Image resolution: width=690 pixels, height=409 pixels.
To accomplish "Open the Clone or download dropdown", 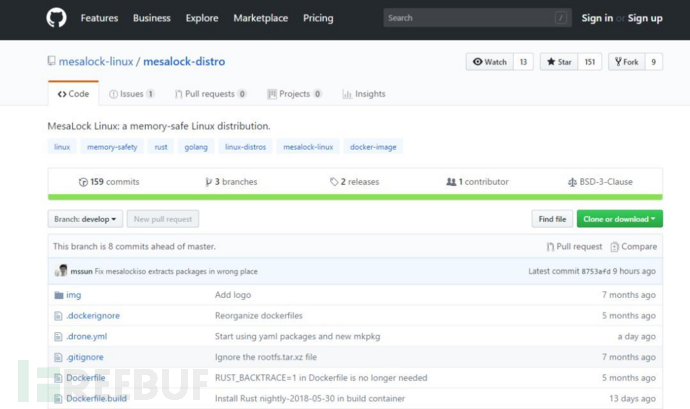I will [619, 219].
